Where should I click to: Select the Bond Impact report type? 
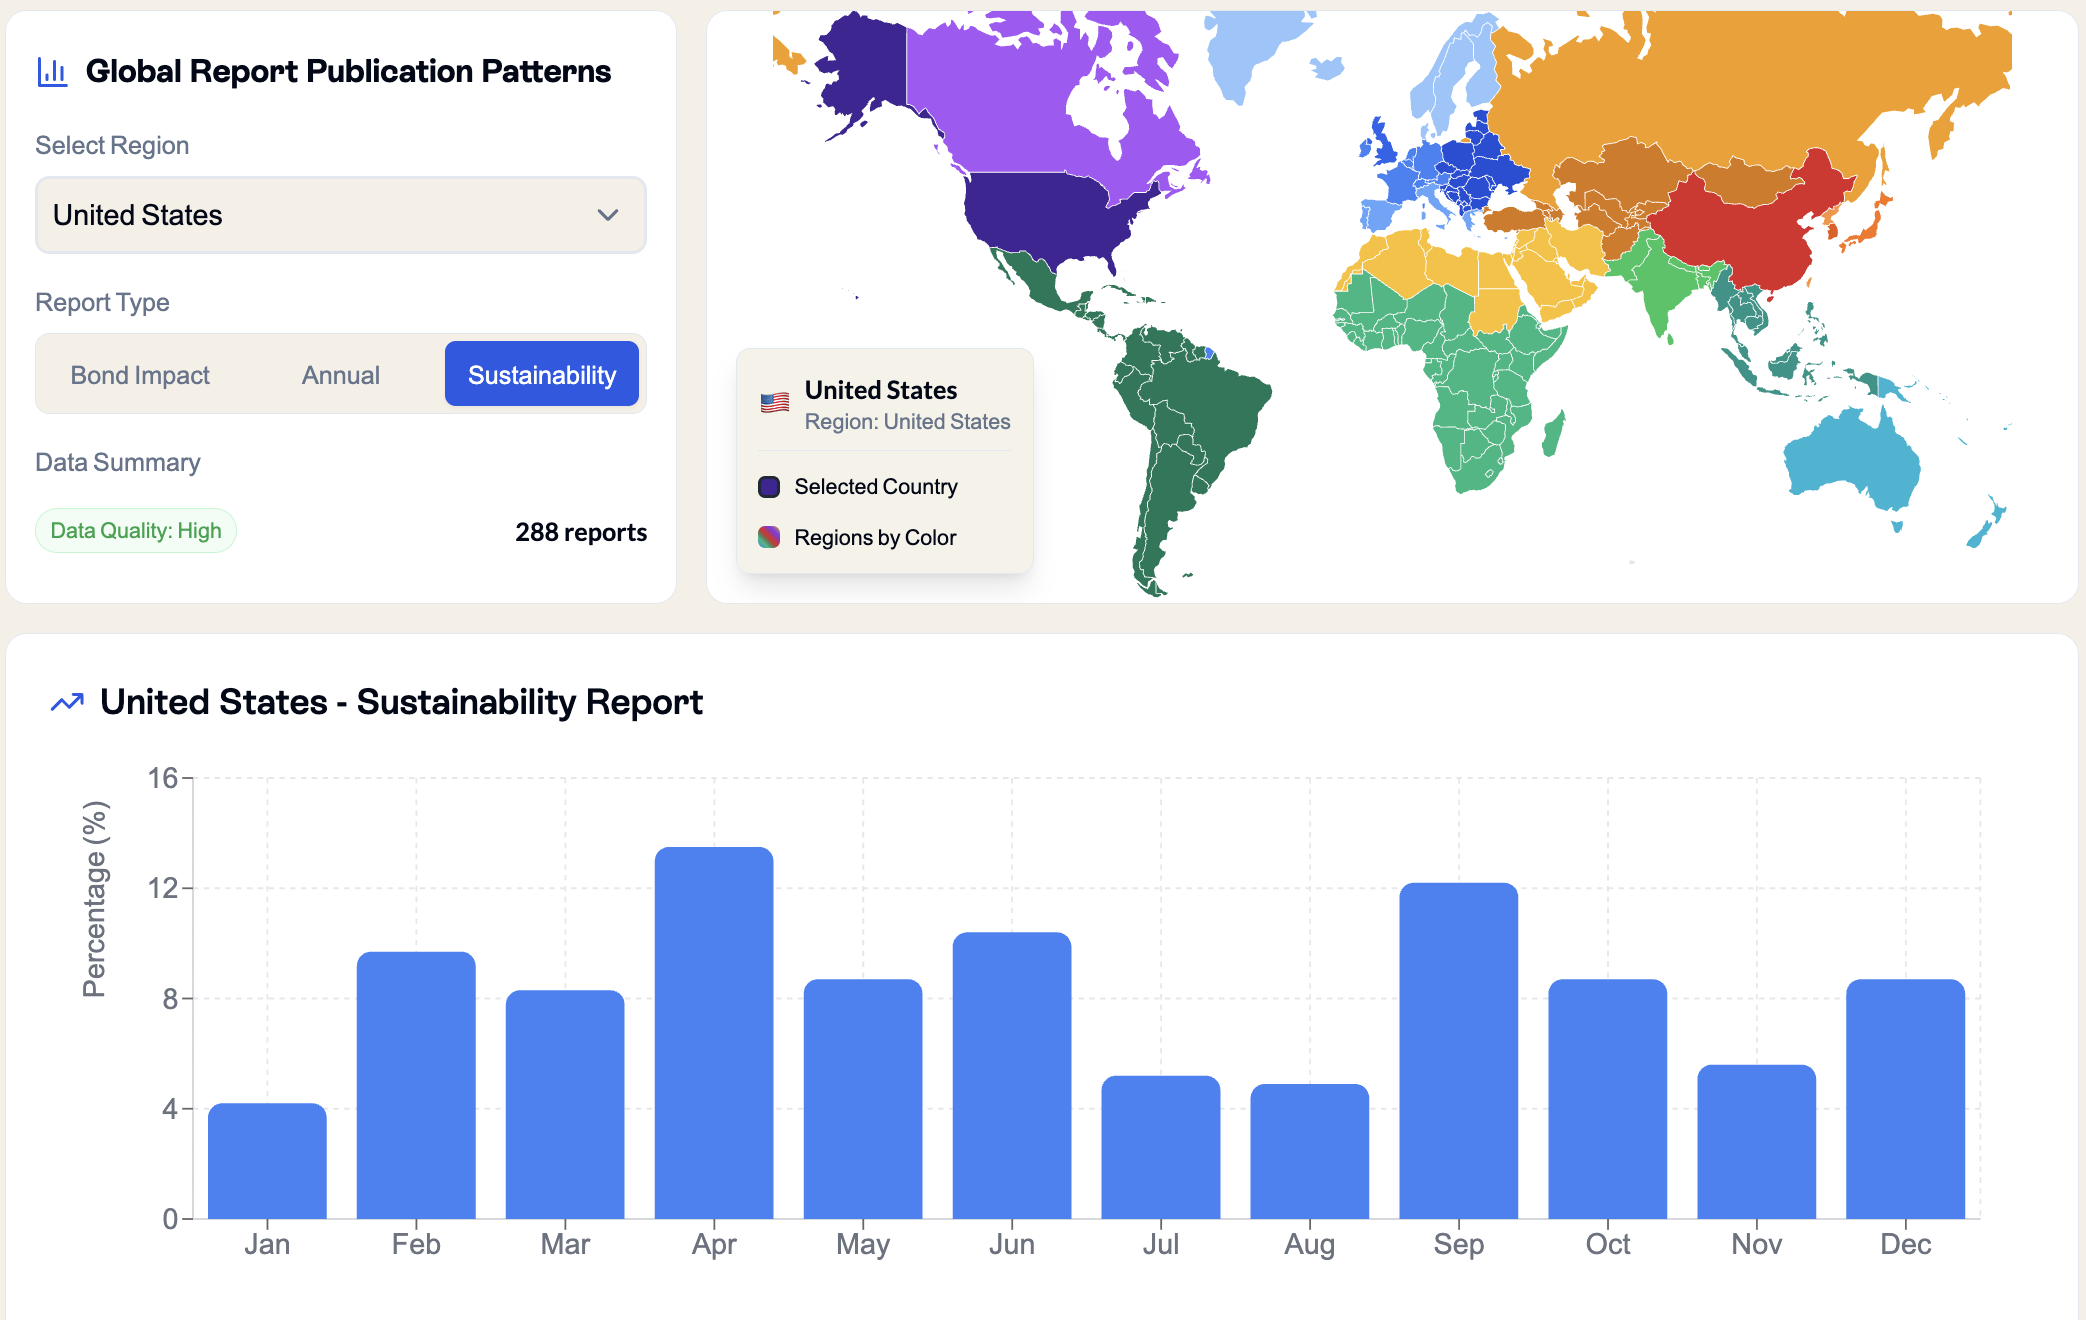point(140,375)
